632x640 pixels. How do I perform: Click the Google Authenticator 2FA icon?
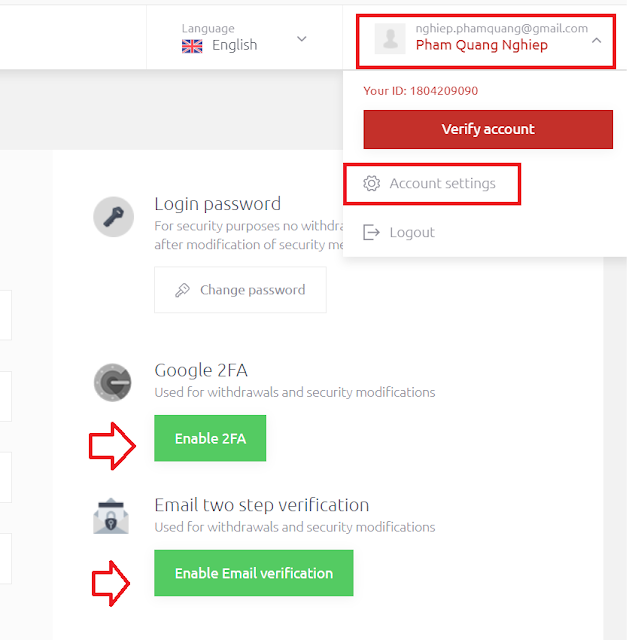(x=113, y=382)
